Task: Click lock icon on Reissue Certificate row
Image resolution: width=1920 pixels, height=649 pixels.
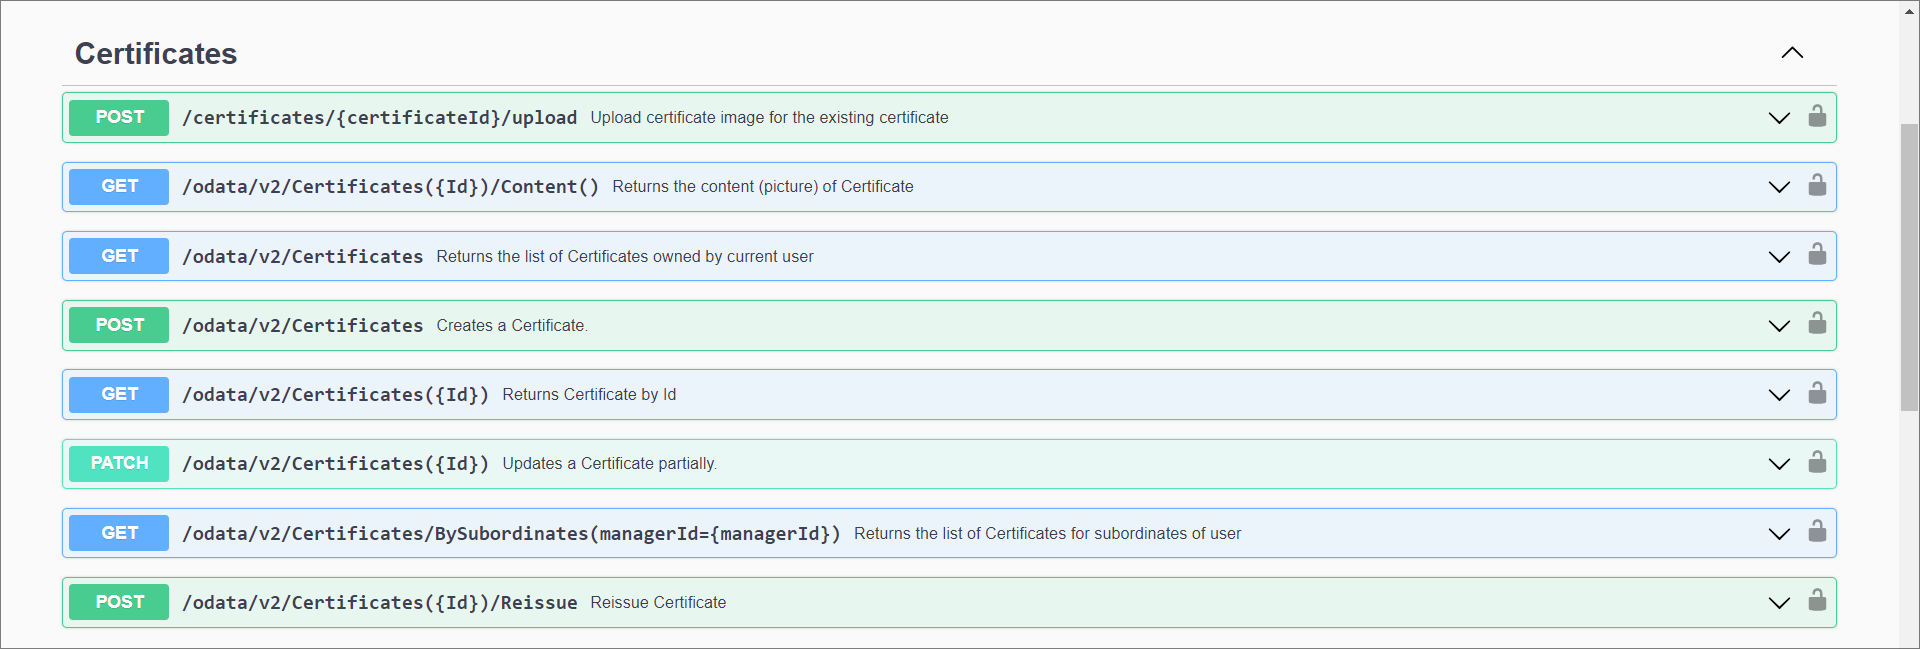Action: coord(1816,601)
